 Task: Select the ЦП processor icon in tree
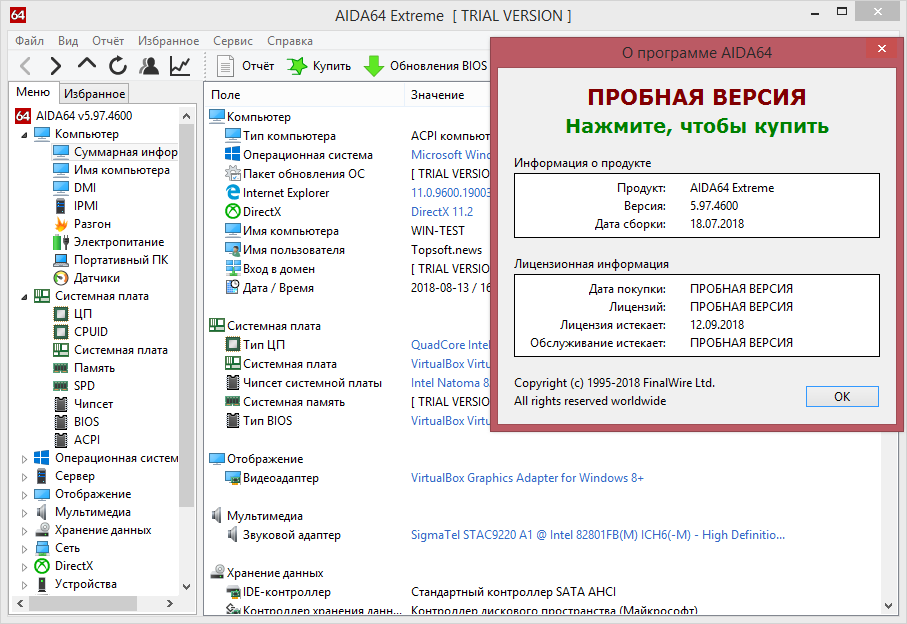click(x=61, y=313)
